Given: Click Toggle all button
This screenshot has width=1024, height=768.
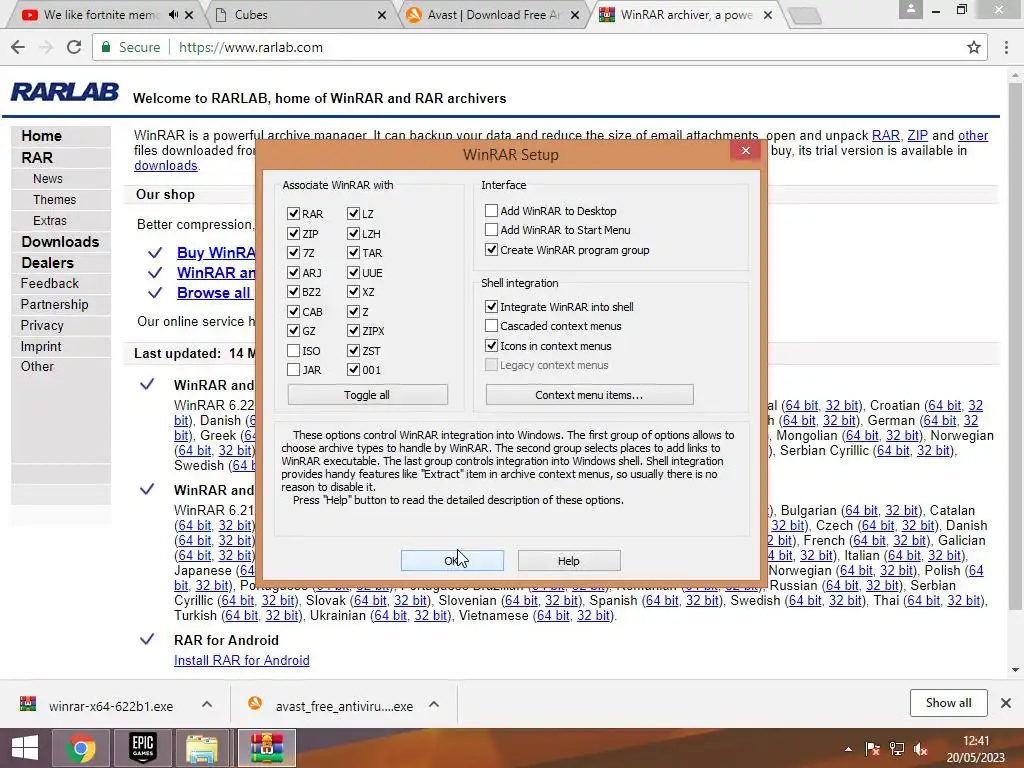Looking at the screenshot, I should click(x=367, y=394).
